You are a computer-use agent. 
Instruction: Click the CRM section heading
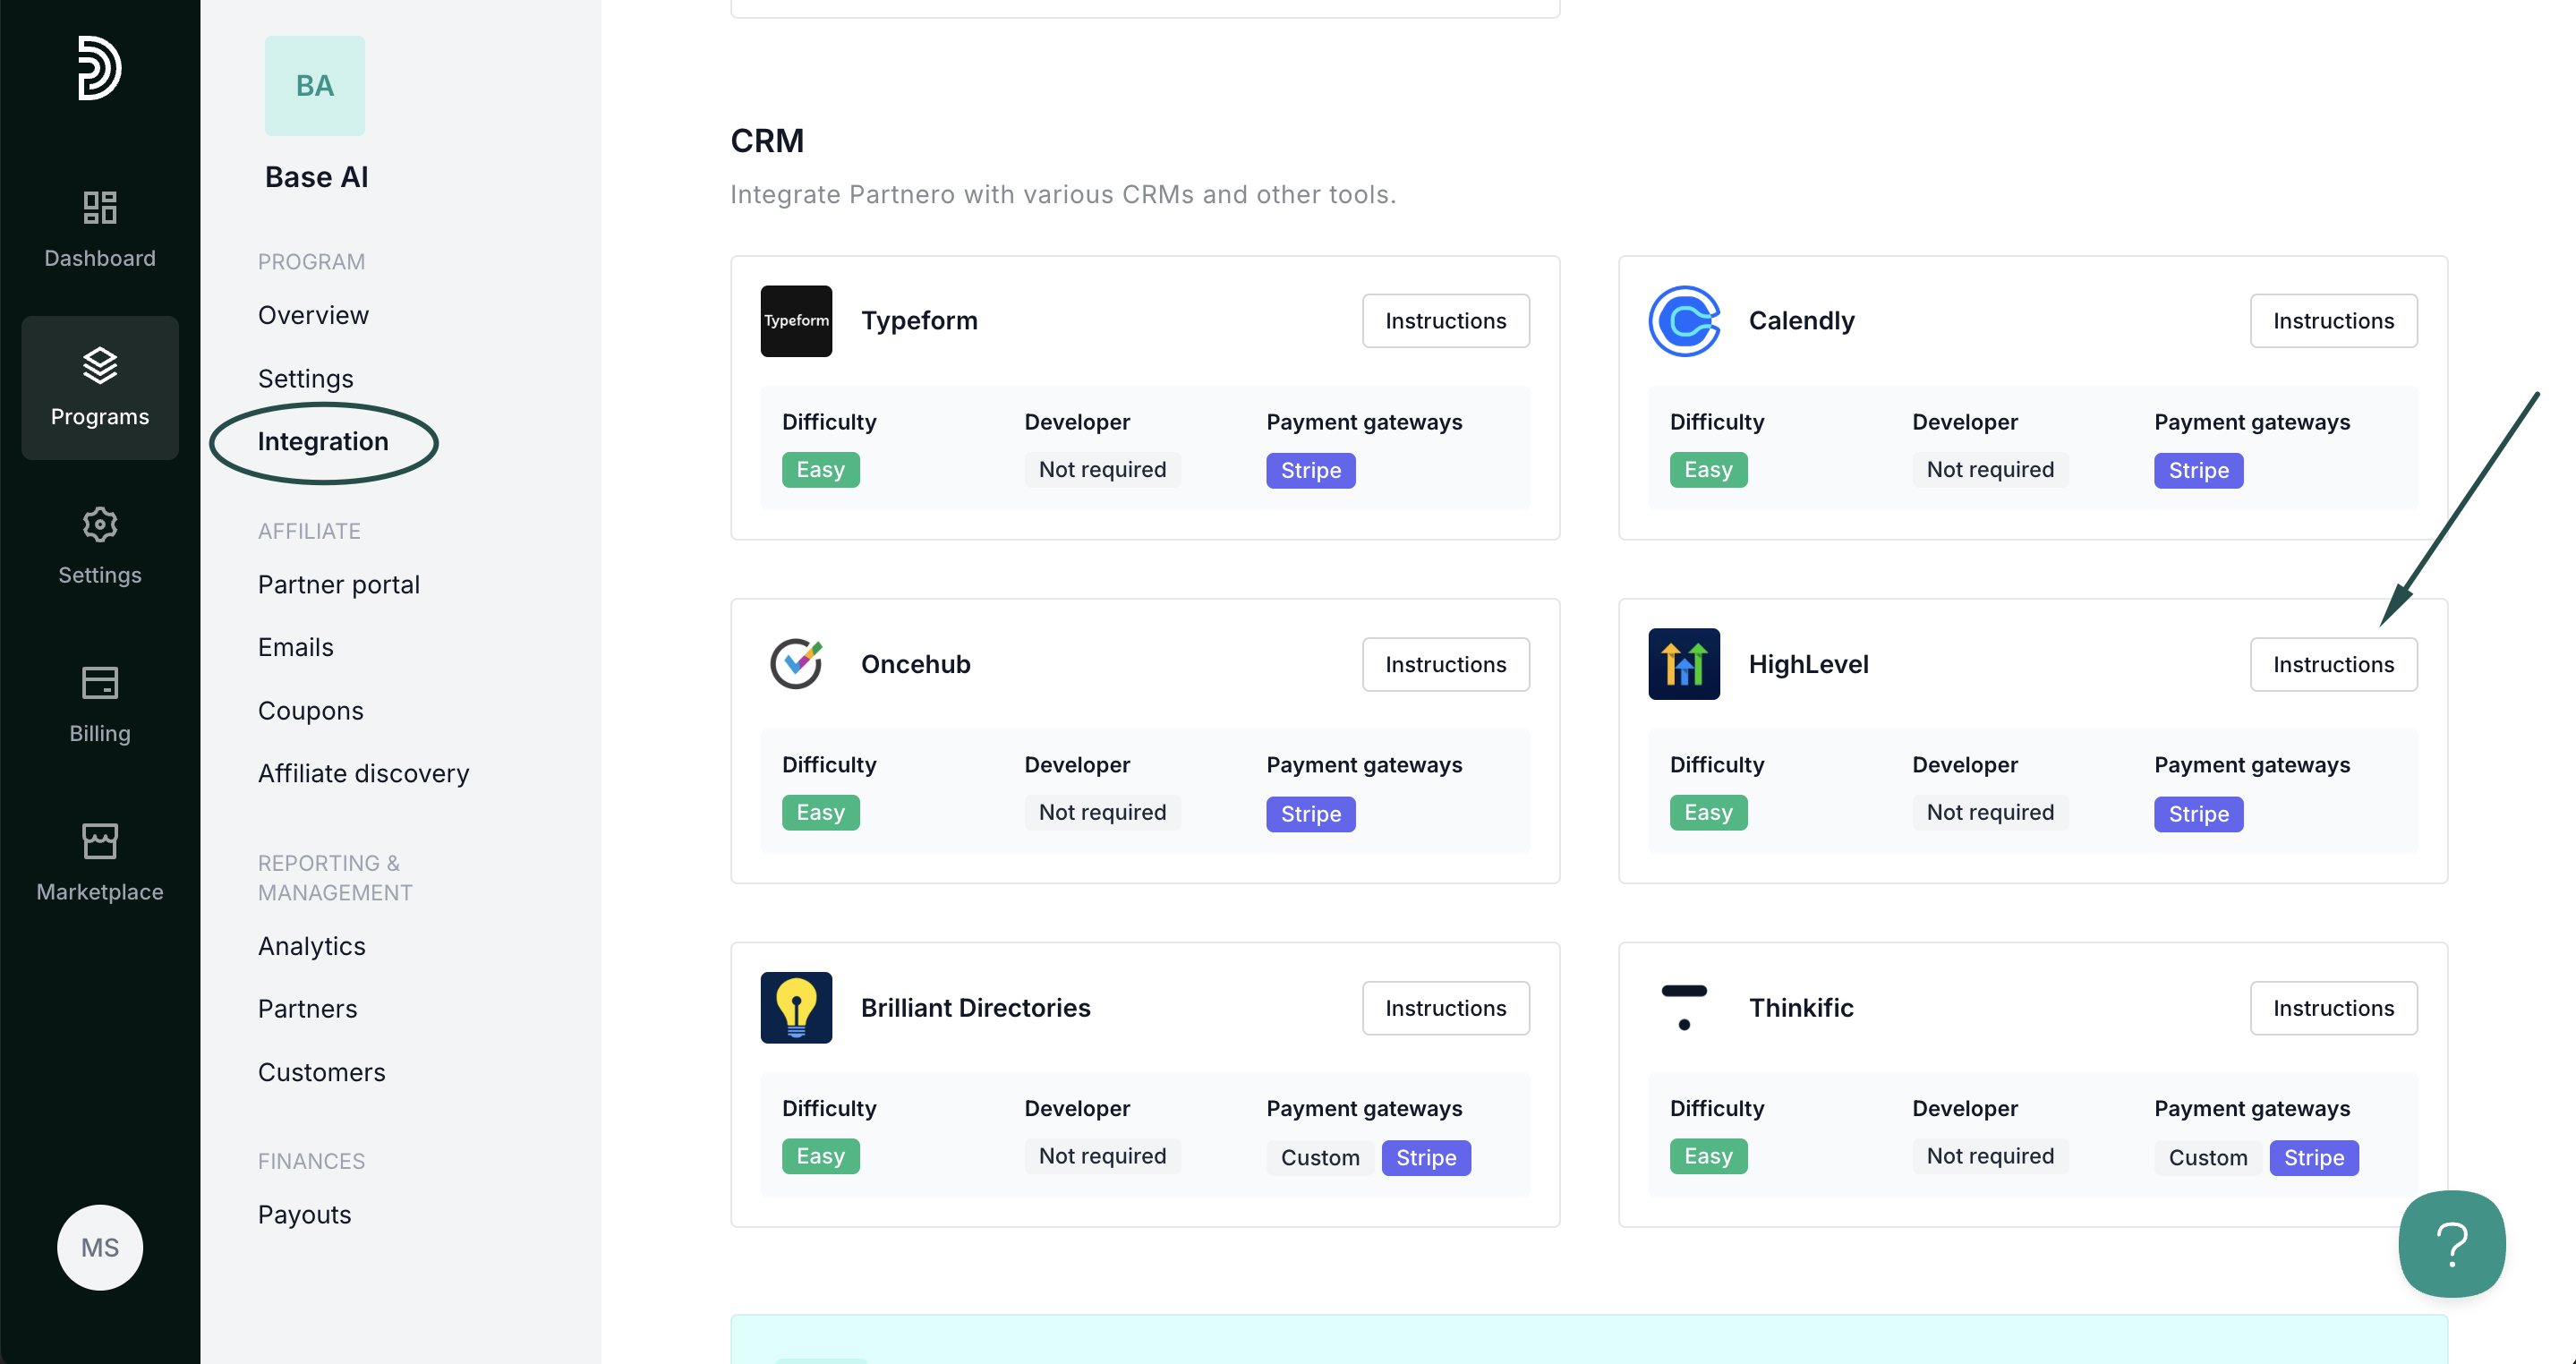pyautogui.click(x=767, y=141)
